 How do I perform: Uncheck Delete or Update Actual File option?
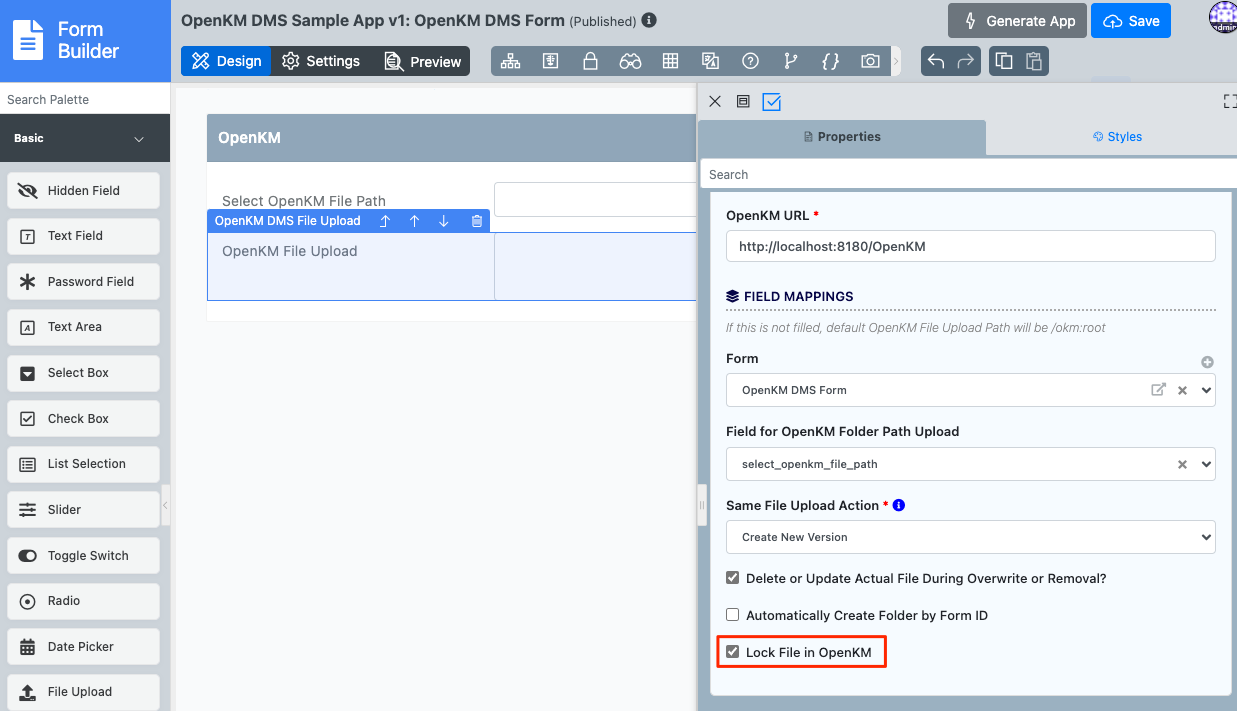point(733,578)
